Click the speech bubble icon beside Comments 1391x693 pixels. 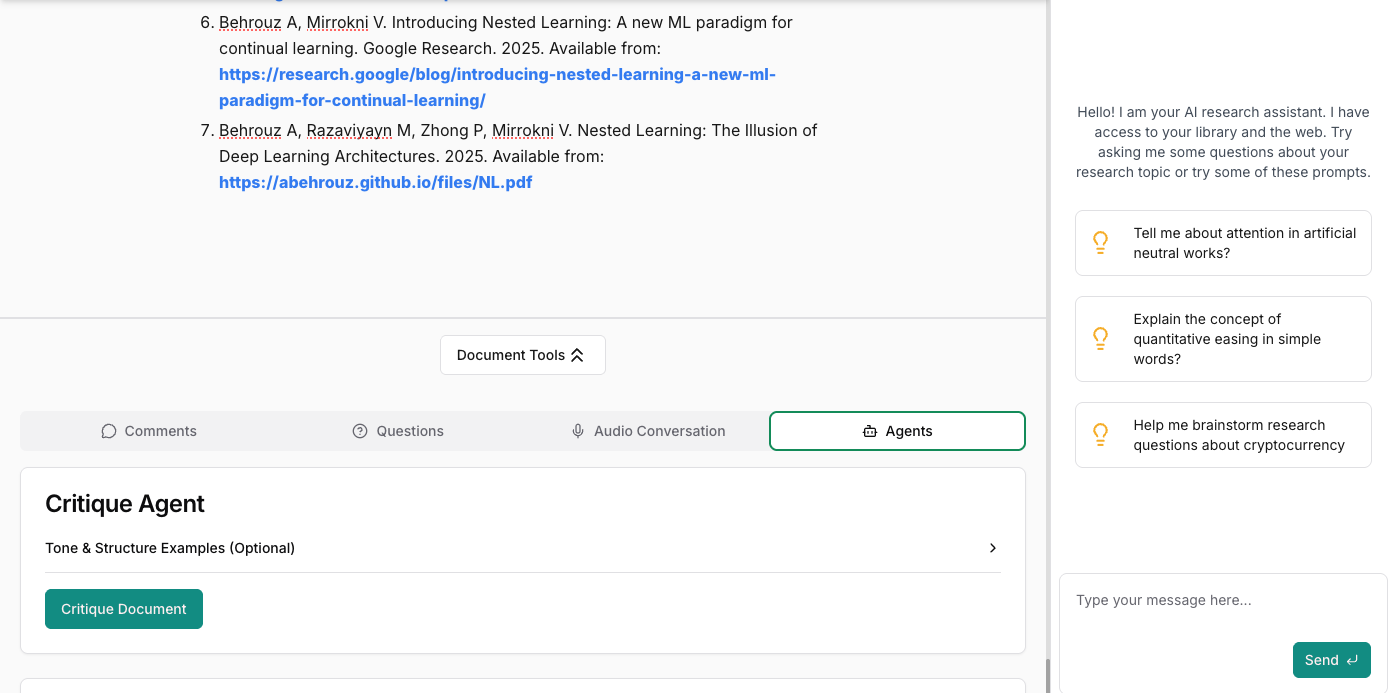pyautogui.click(x=109, y=431)
